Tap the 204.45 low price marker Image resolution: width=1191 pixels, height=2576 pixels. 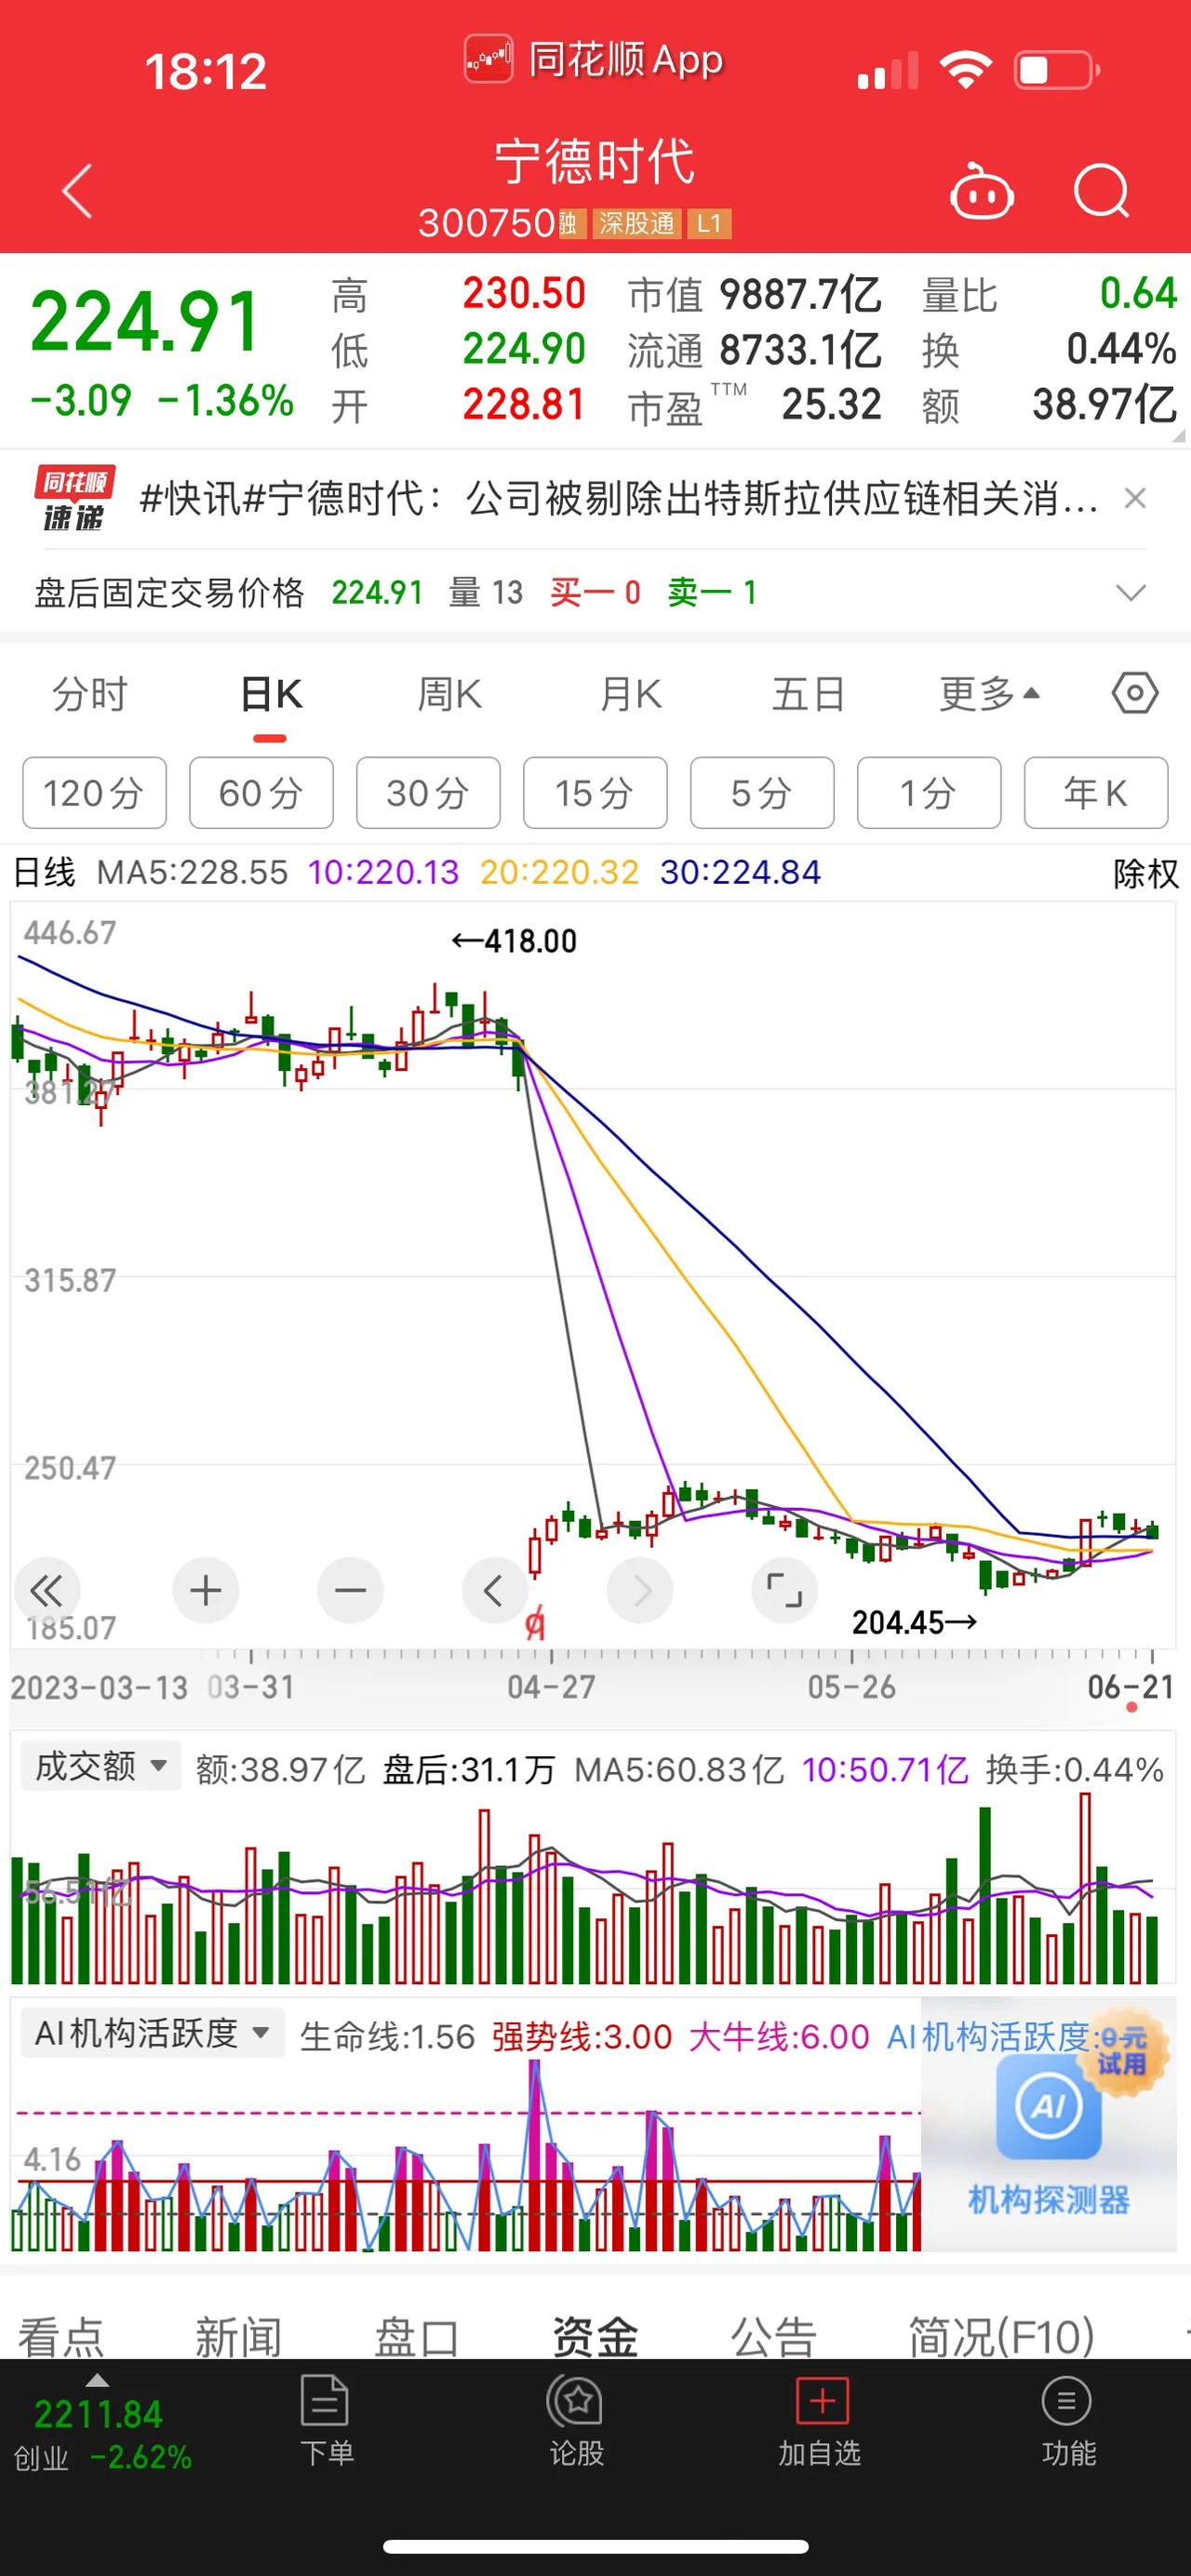[x=914, y=1622]
